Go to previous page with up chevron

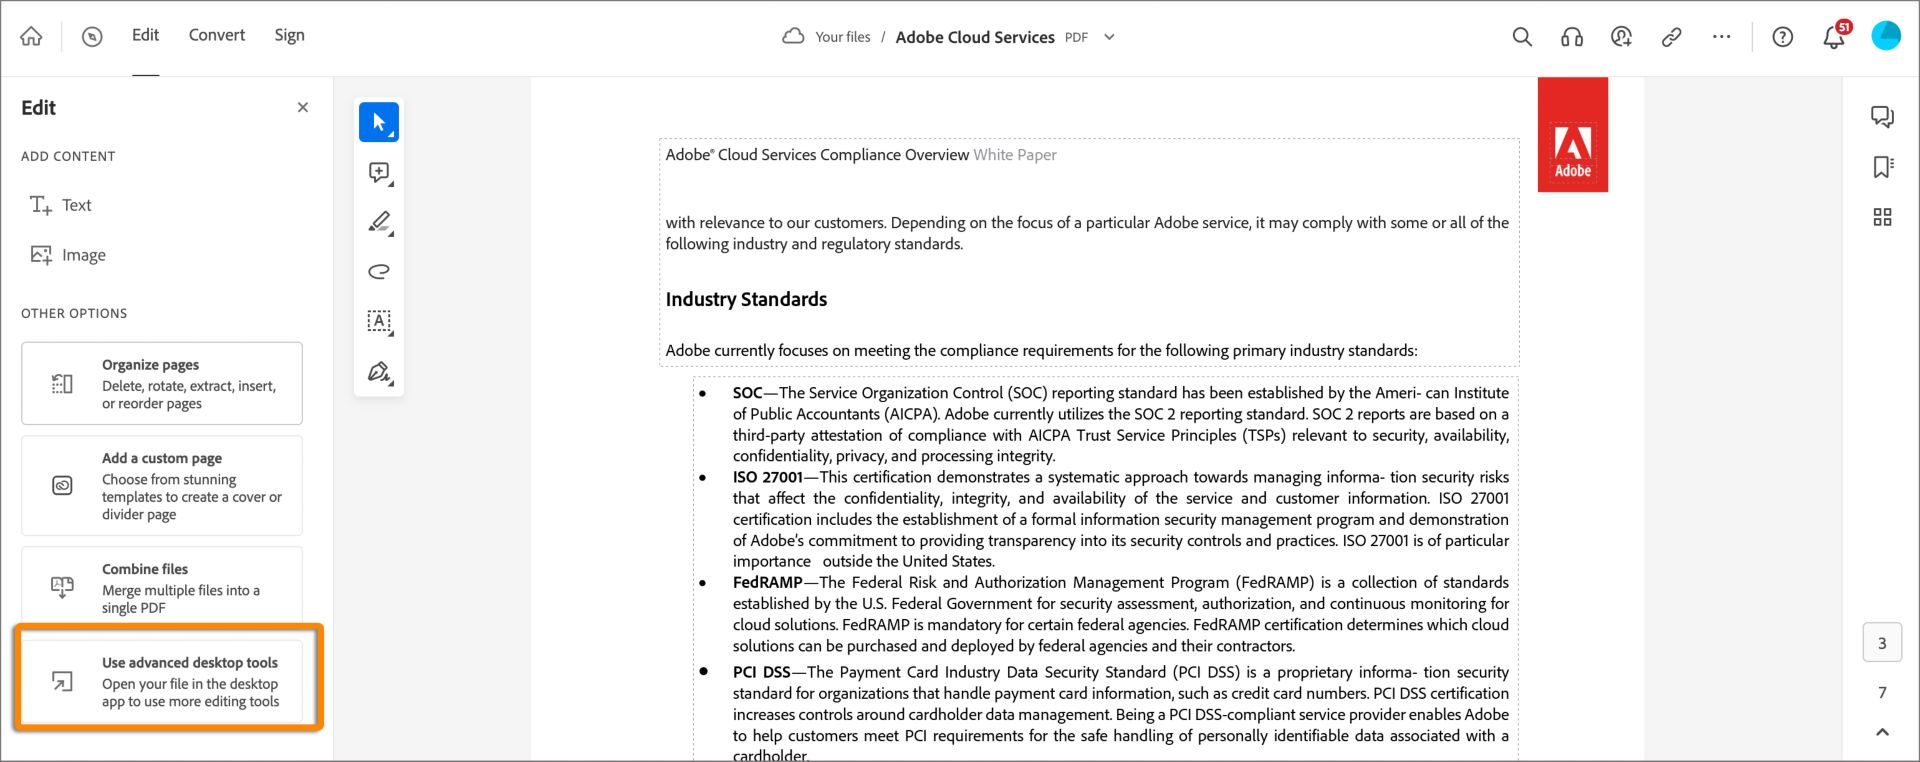1882,732
